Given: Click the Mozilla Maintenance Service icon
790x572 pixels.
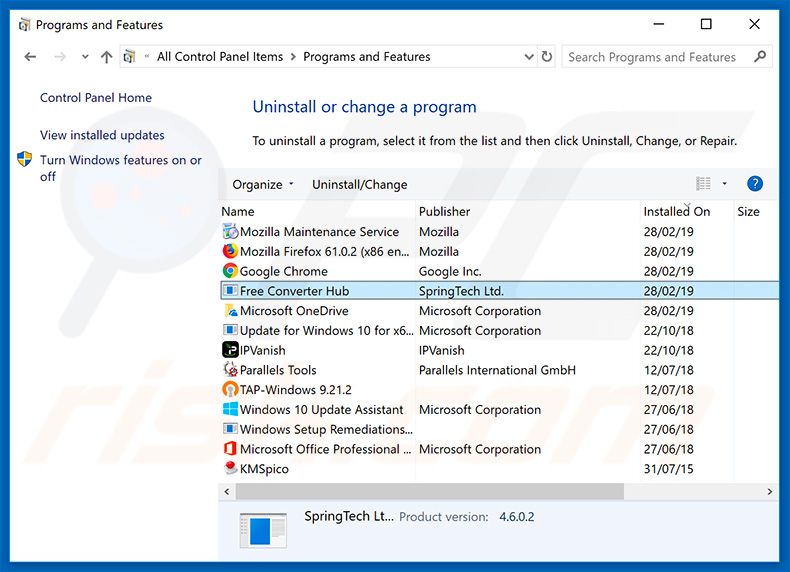Looking at the screenshot, I should (x=230, y=231).
